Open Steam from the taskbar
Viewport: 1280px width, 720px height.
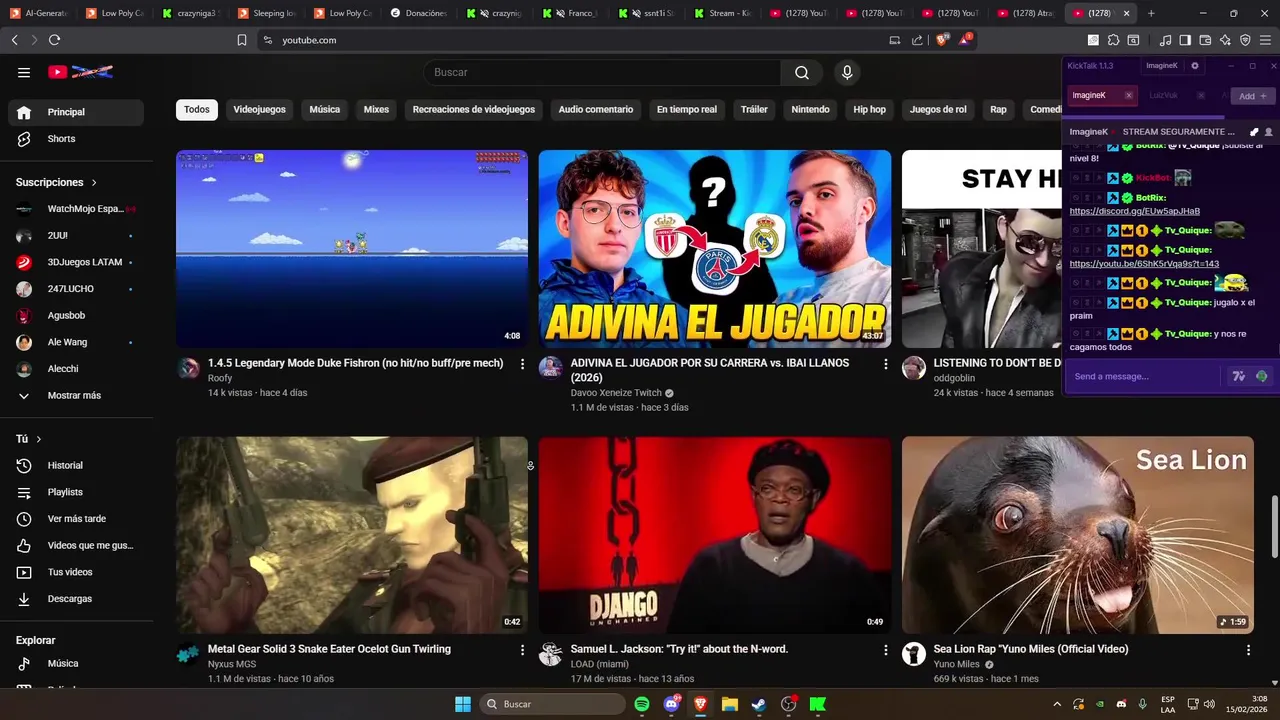759,704
